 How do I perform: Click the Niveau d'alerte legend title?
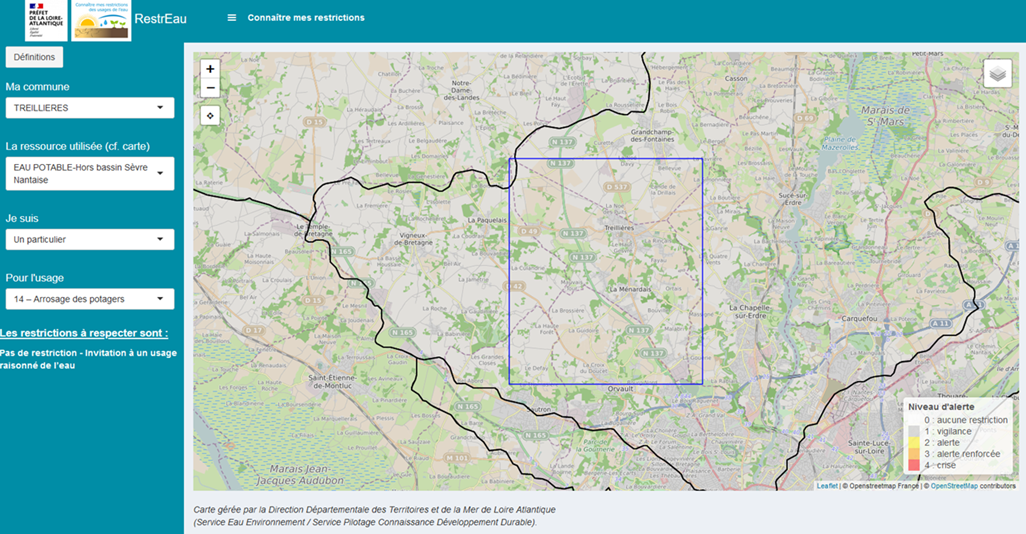pos(941,406)
